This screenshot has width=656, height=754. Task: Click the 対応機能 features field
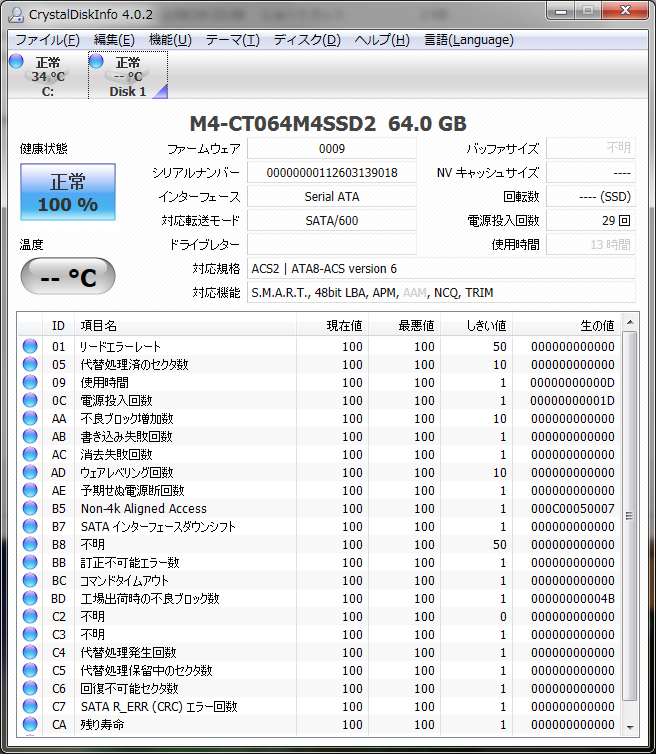[441, 292]
